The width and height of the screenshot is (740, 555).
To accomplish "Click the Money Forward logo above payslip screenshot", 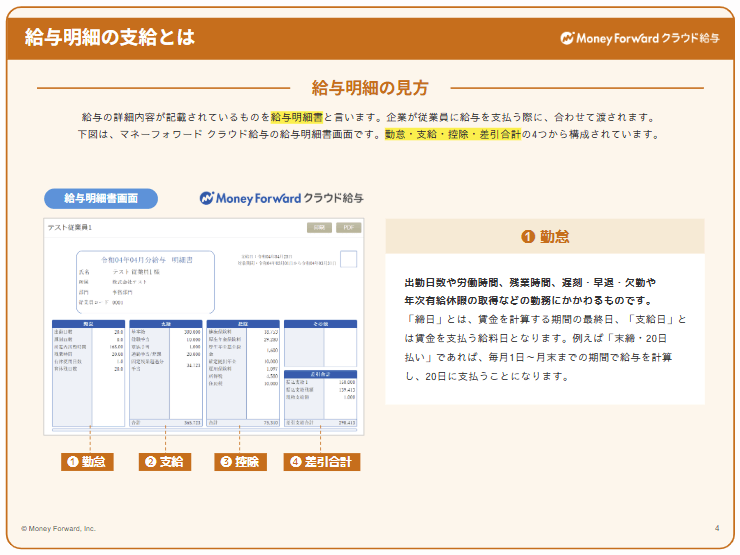I will pyautogui.click(x=281, y=198).
